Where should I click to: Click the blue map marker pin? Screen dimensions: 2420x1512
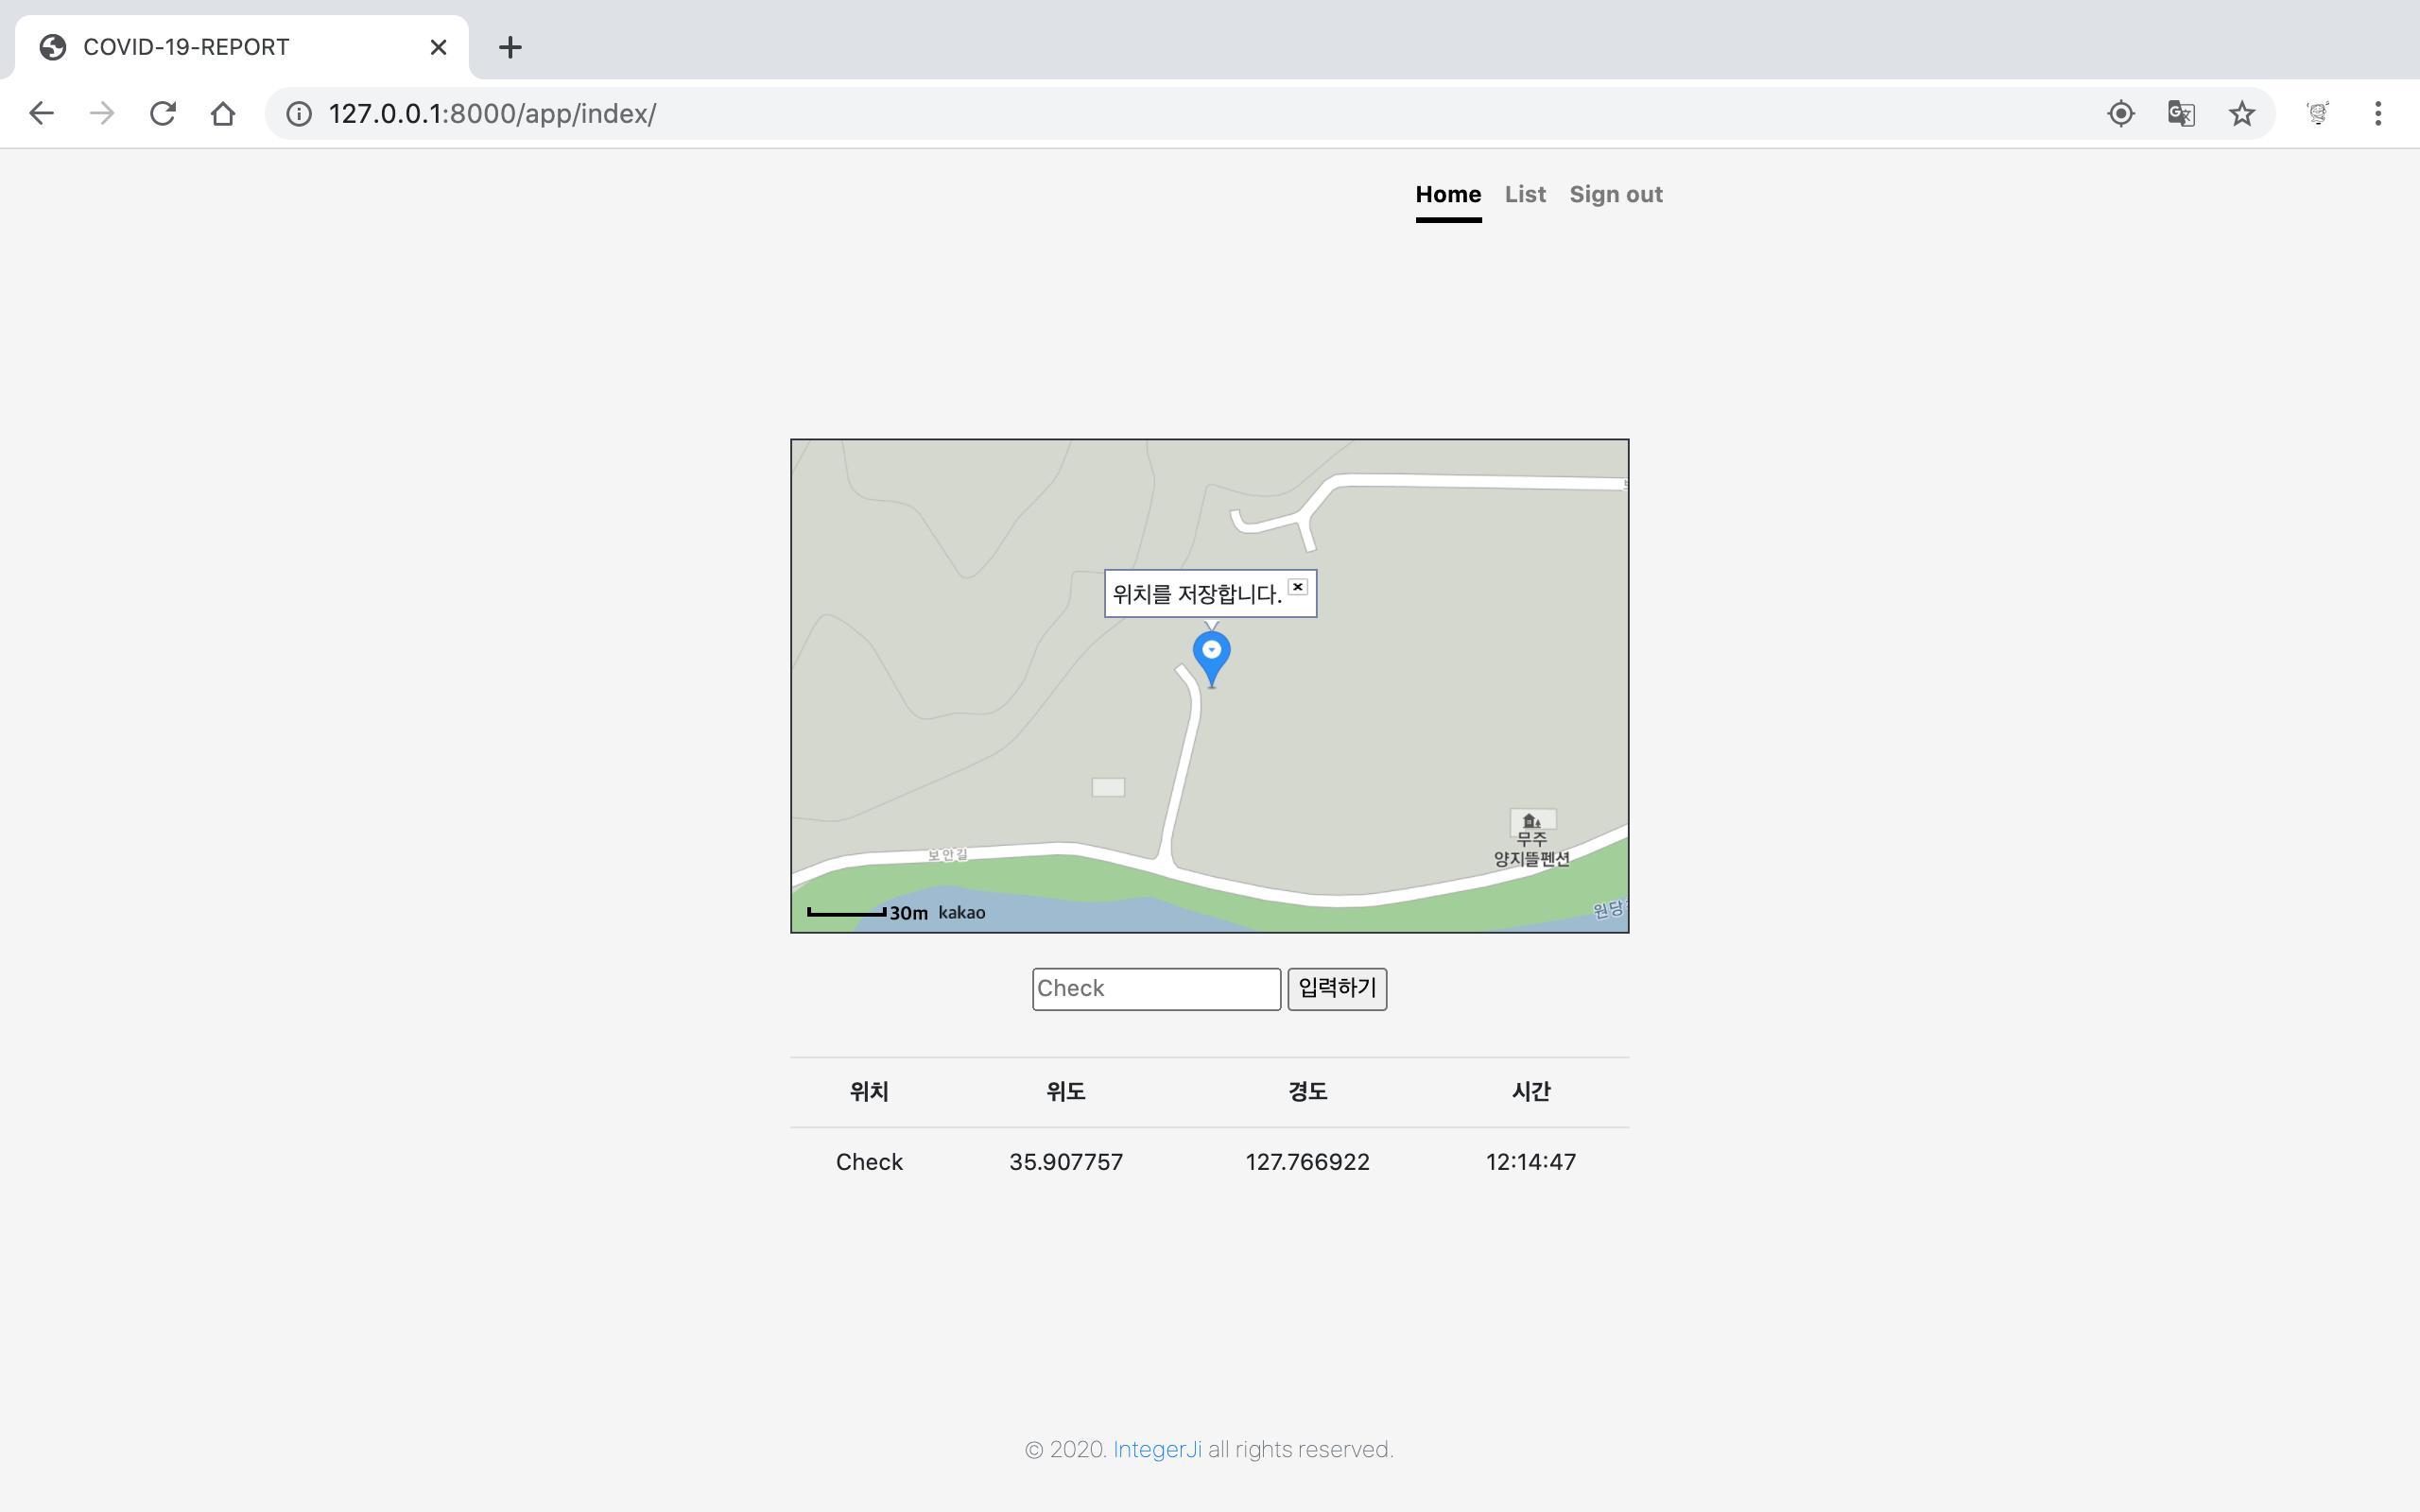click(1211, 655)
